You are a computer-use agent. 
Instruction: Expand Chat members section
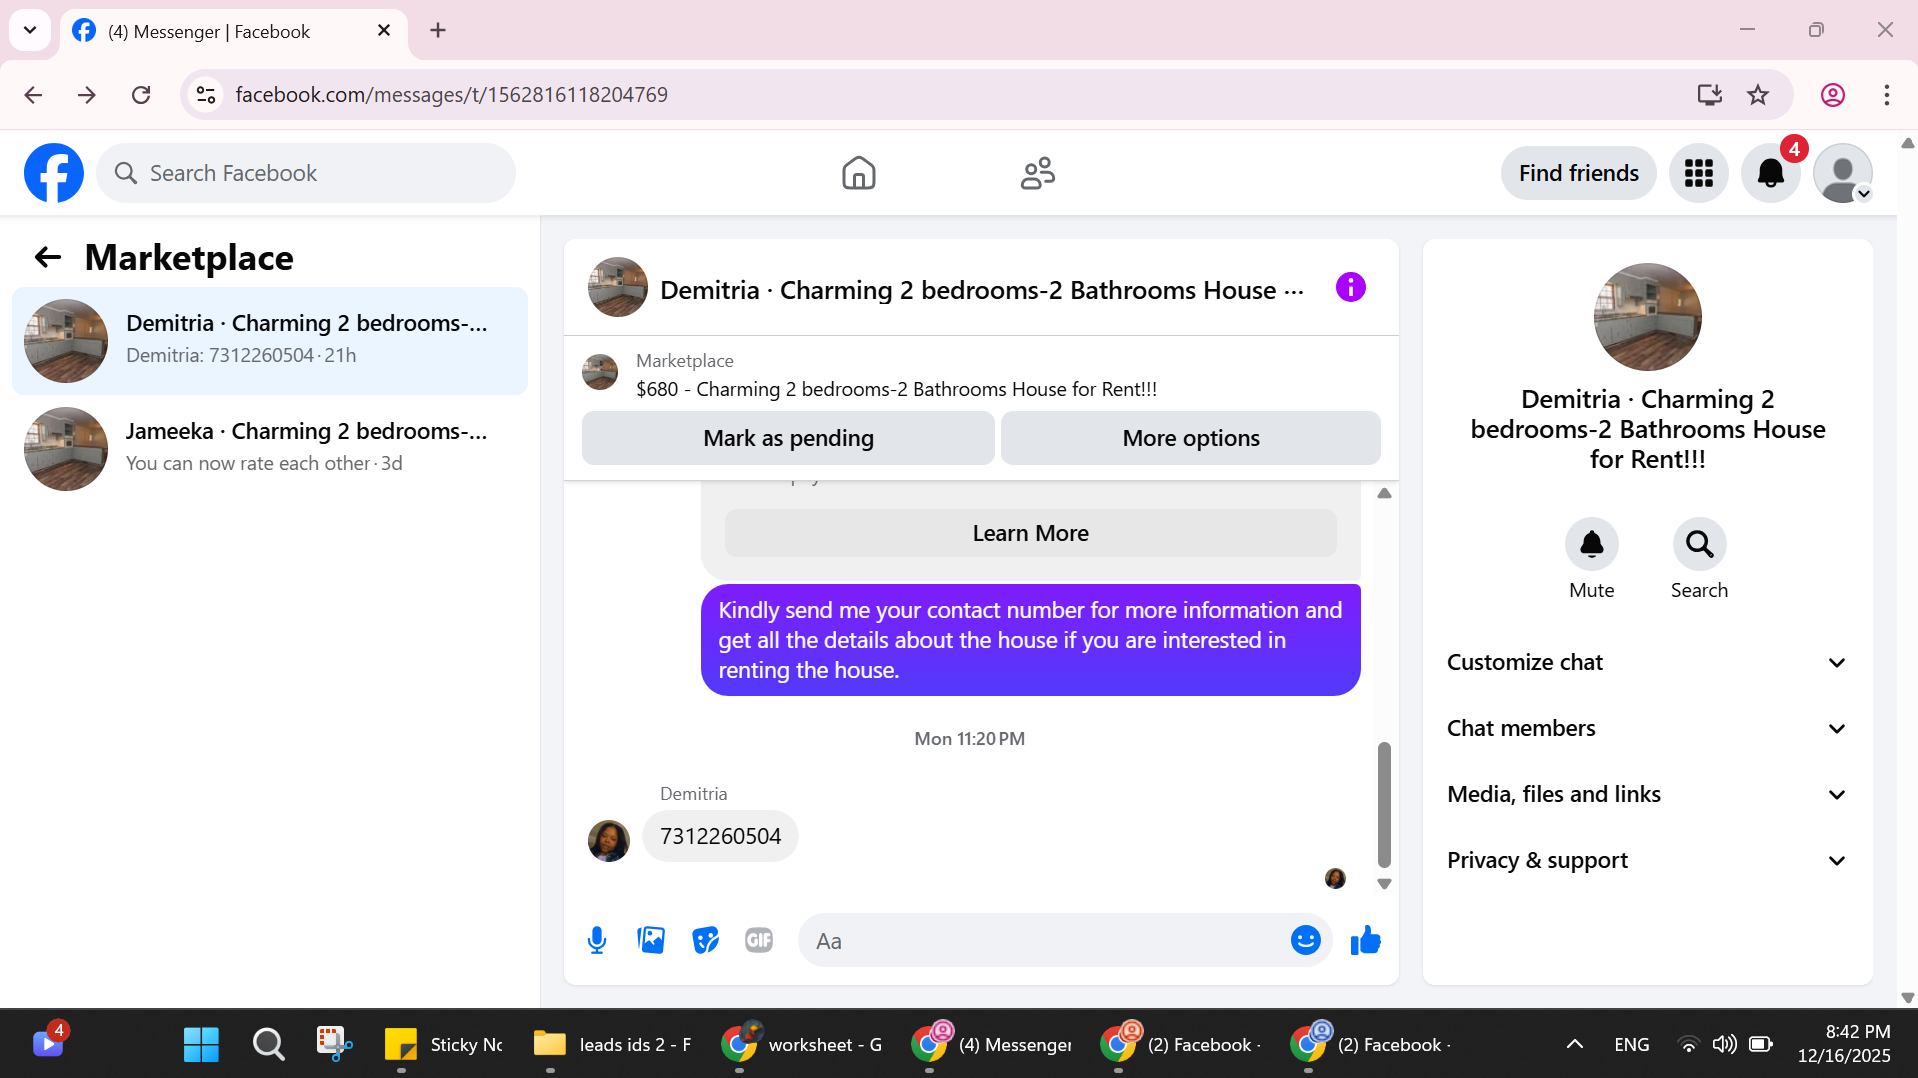[x=1647, y=729]
